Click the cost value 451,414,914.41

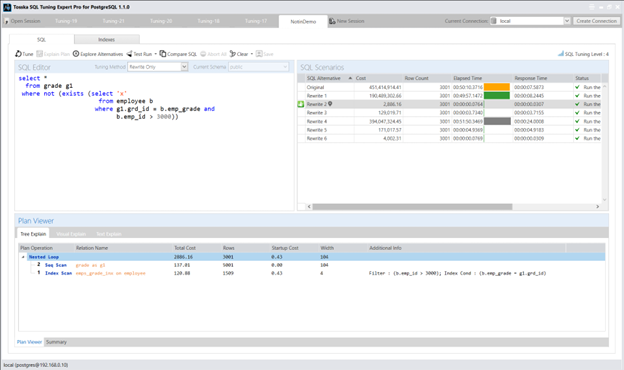tap(385, 87)
